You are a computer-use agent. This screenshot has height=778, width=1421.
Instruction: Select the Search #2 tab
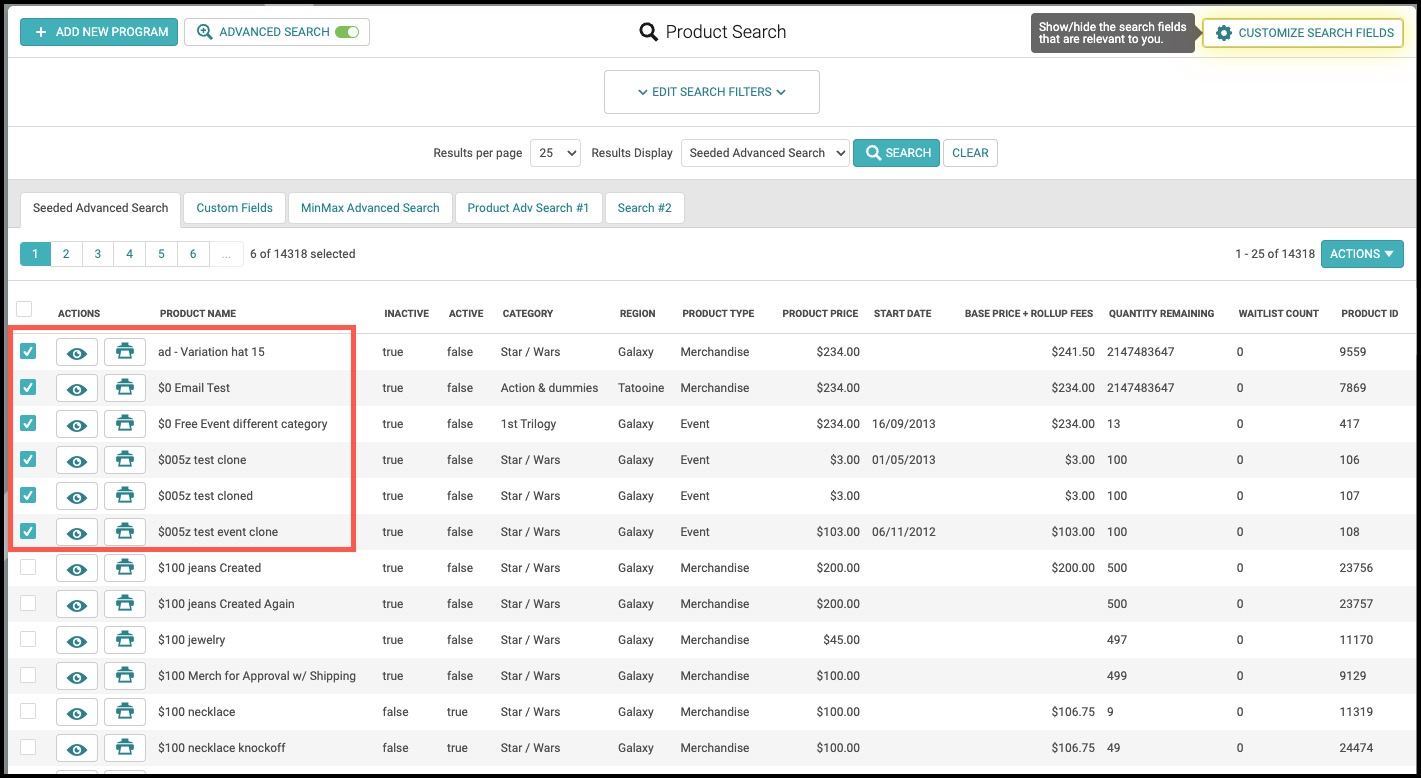tap(644, 208)
